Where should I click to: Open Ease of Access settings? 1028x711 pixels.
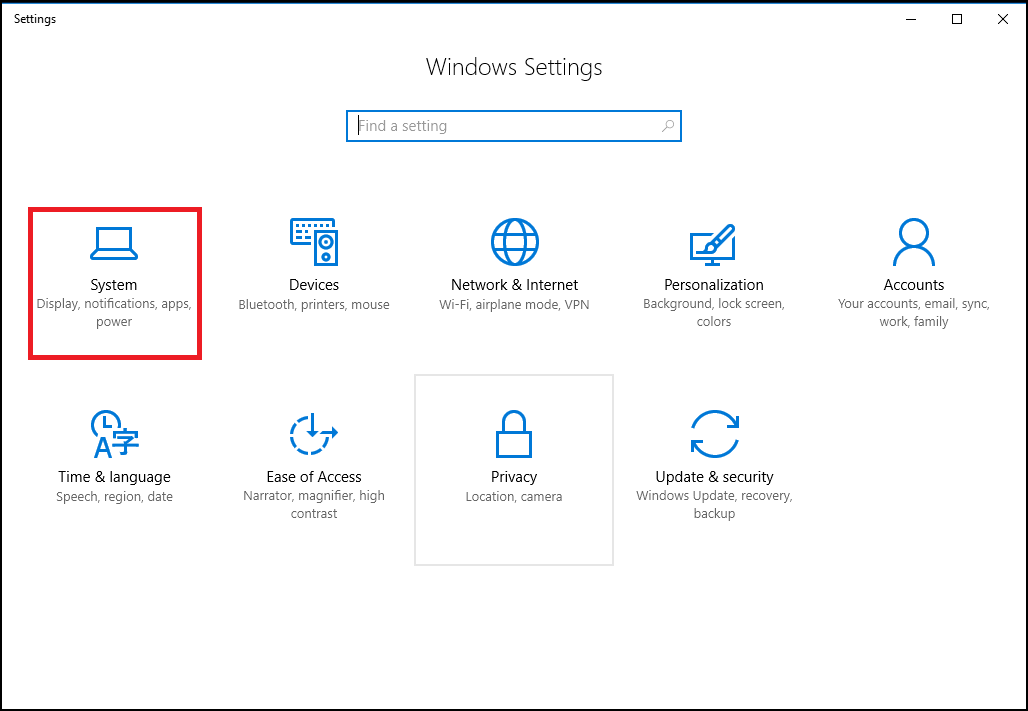314,457
